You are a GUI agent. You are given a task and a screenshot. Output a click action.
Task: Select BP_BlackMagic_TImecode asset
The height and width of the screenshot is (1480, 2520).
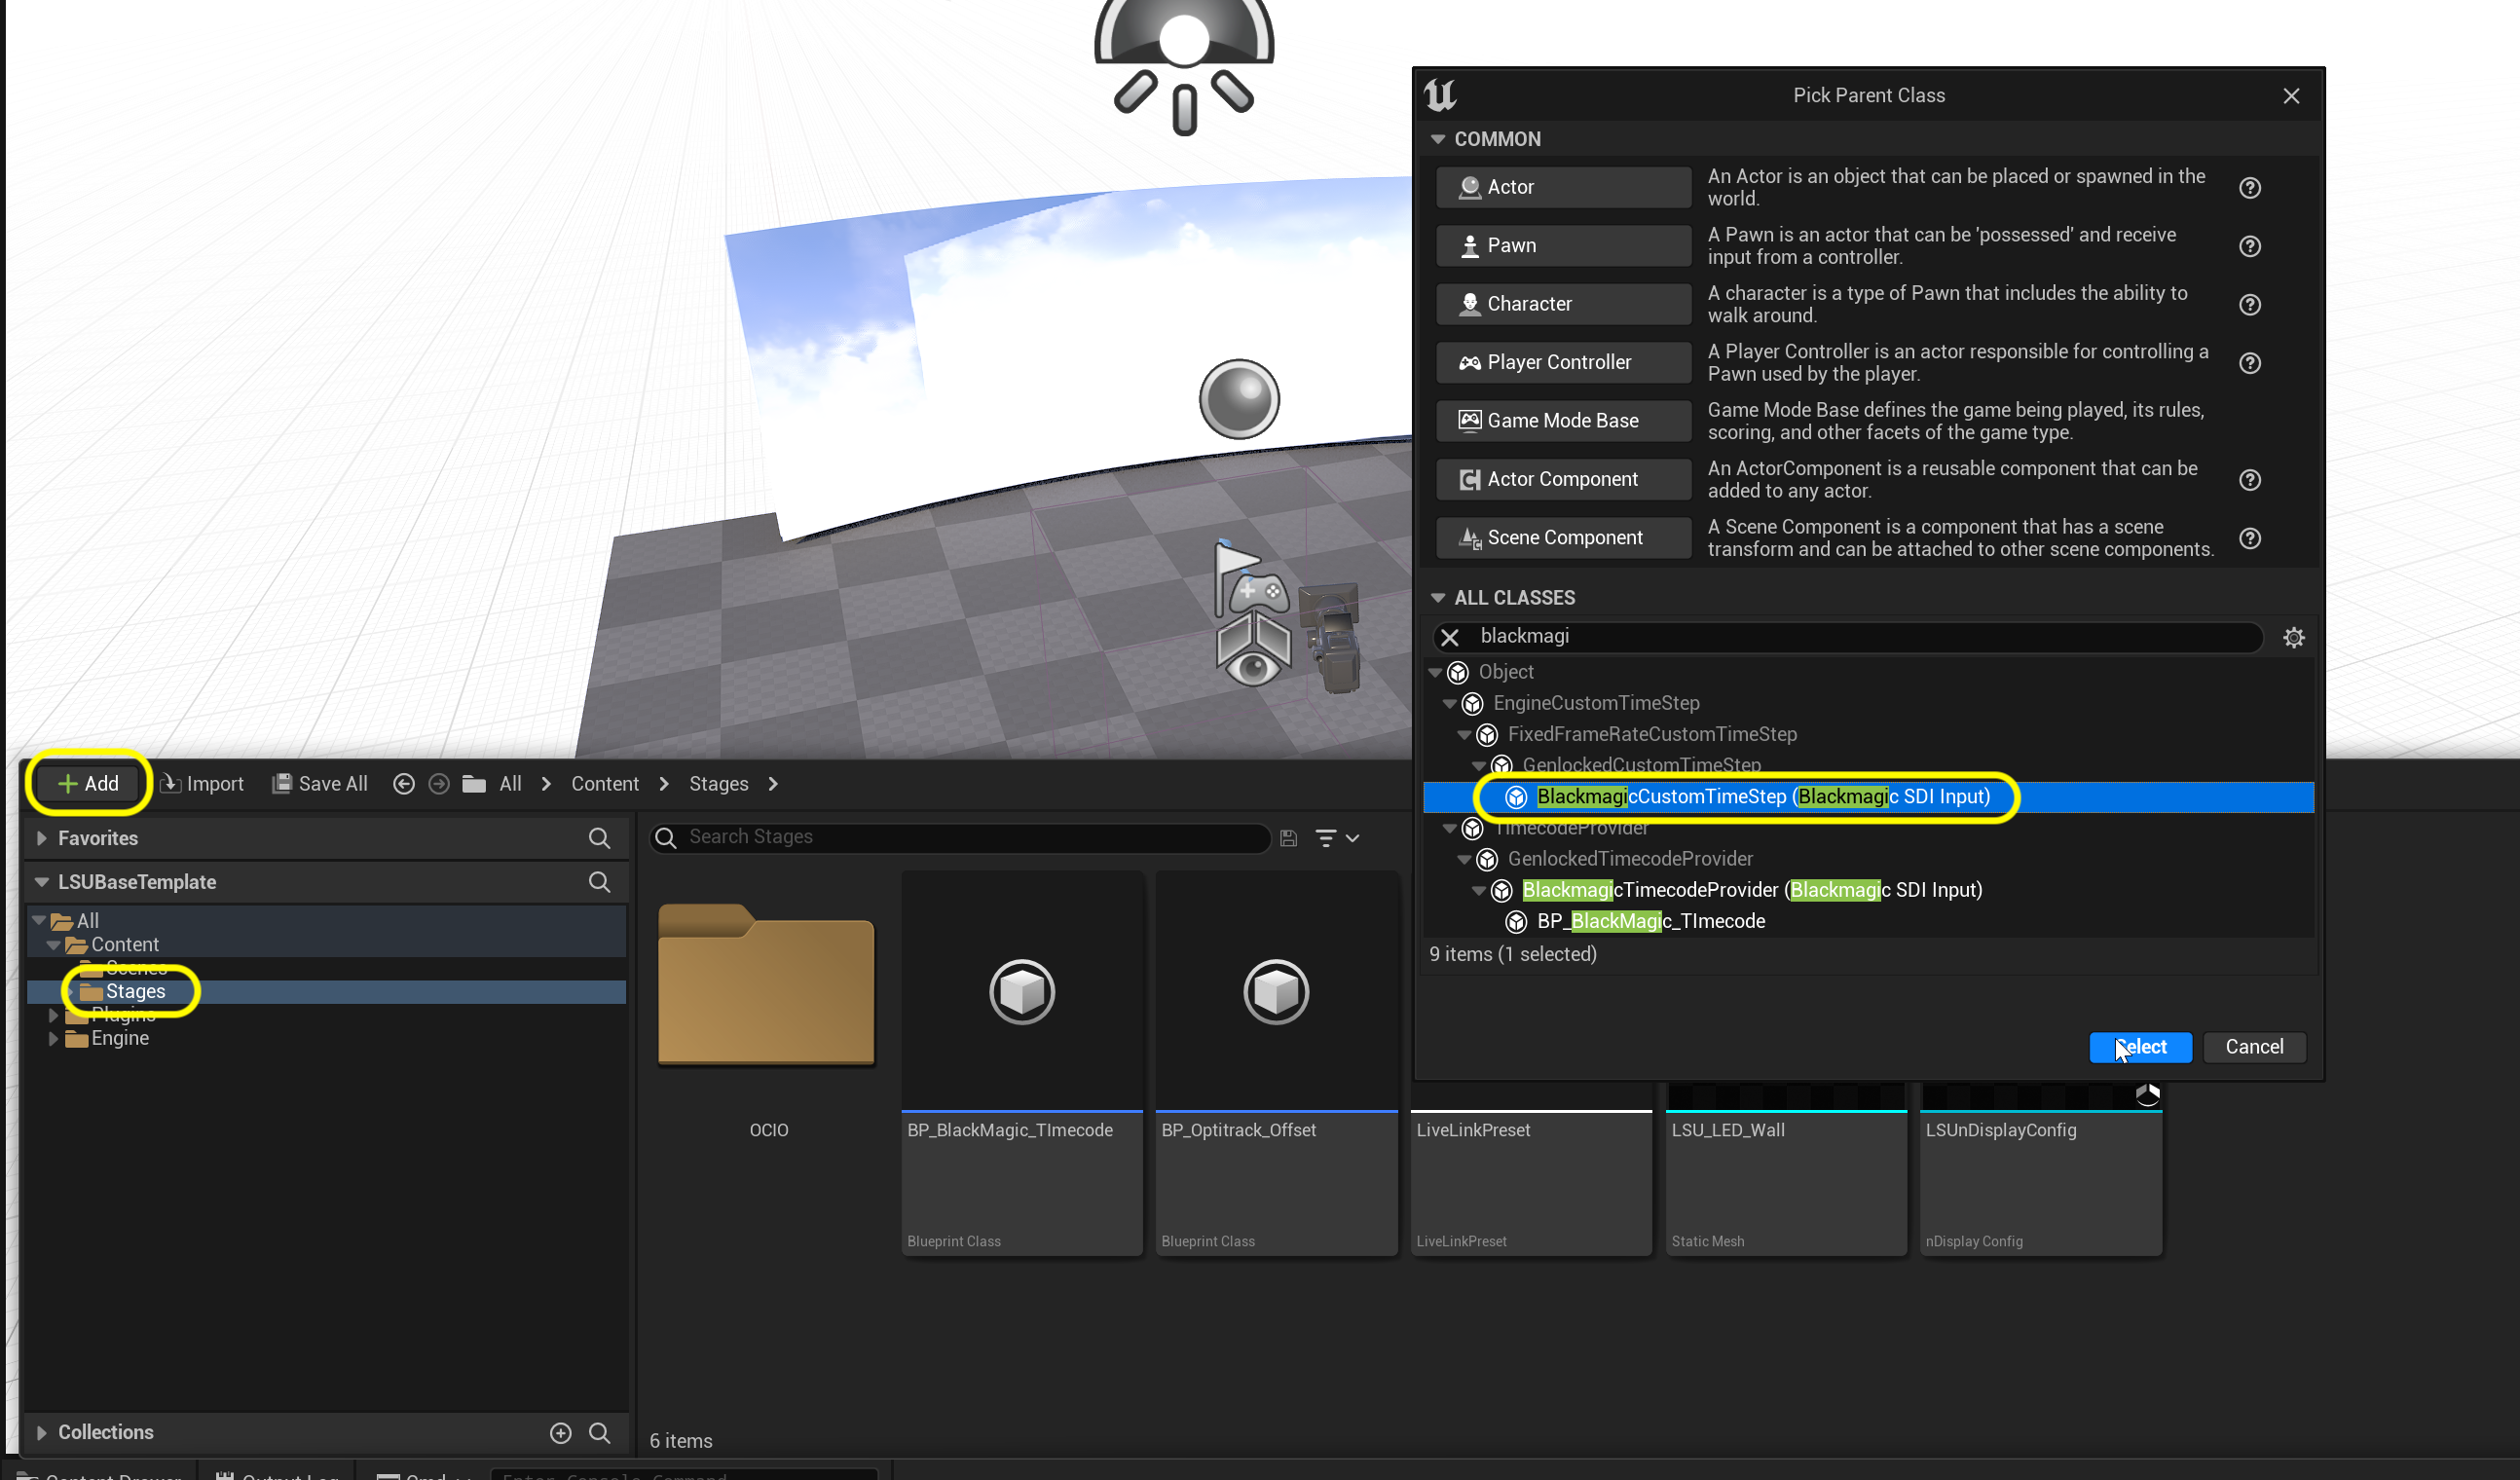point(1022,1063)
